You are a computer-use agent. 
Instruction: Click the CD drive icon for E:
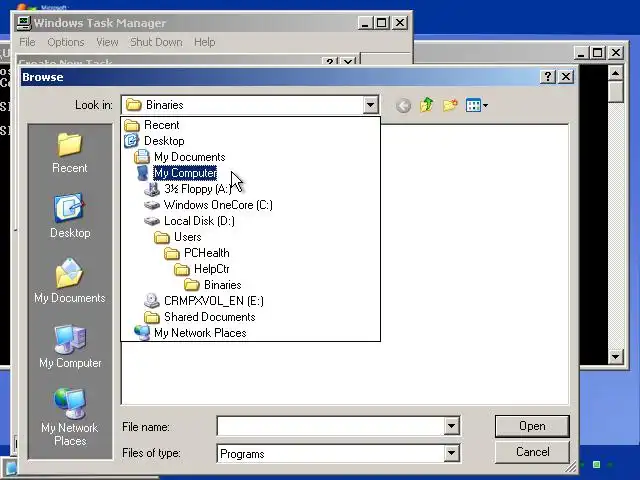pyautogui.click(x=152, y=301)
